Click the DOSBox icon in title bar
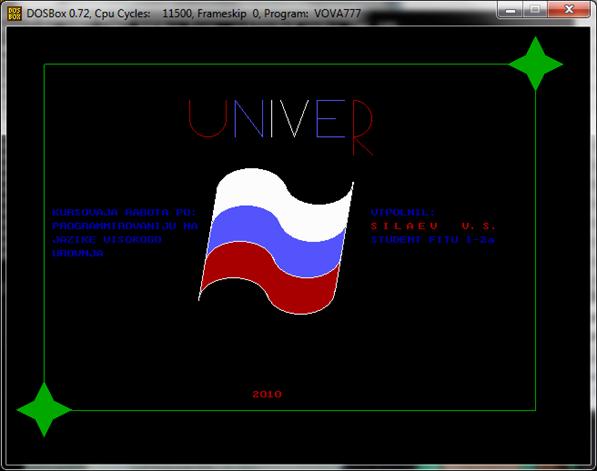Viewport: 597px width, 471px height. click(14, 13)
